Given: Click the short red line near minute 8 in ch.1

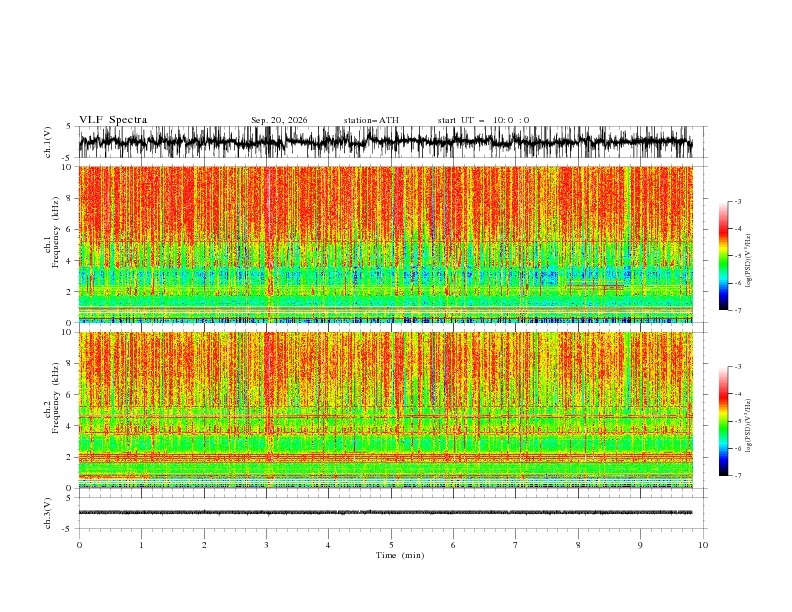Looking at the screenshot, I should pos(596,286).
